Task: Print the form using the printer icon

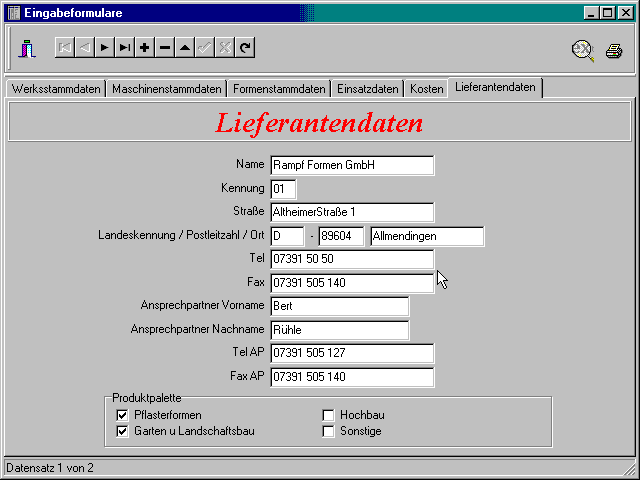Action: tap(613, 50)
